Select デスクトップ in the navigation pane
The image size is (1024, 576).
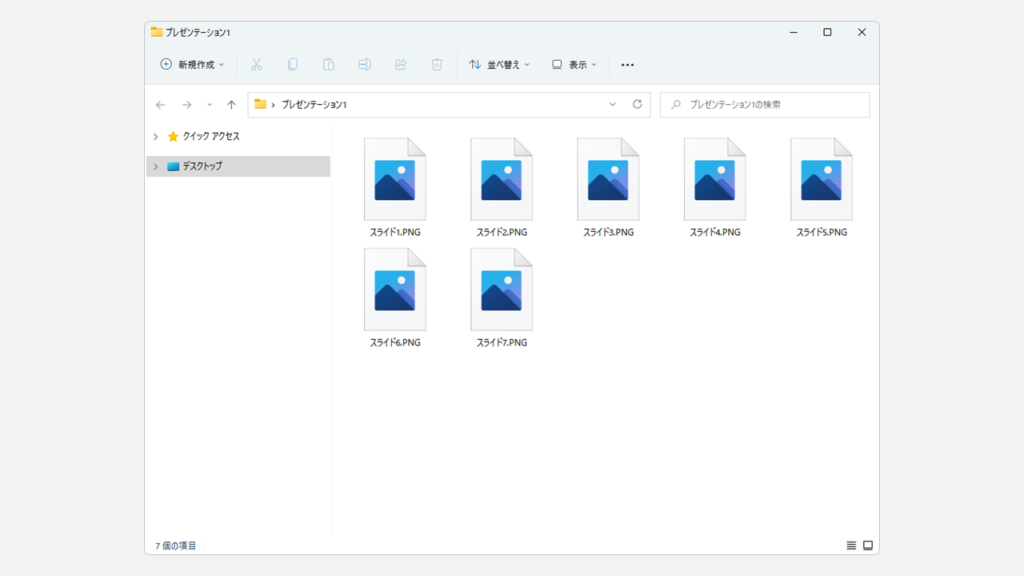click(202, 166)
